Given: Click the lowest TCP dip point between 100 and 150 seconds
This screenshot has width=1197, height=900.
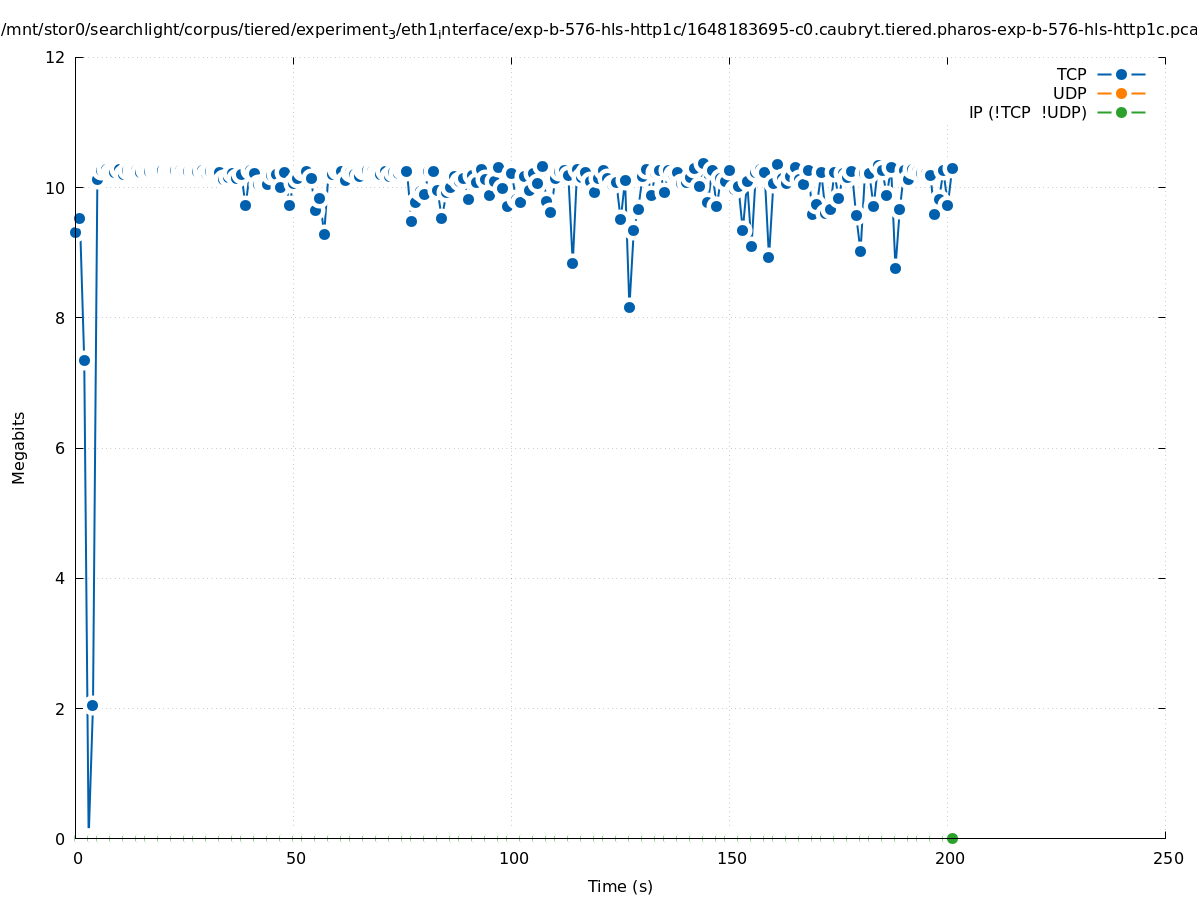Looking at the screenshot, I should [x=629, y=307].
